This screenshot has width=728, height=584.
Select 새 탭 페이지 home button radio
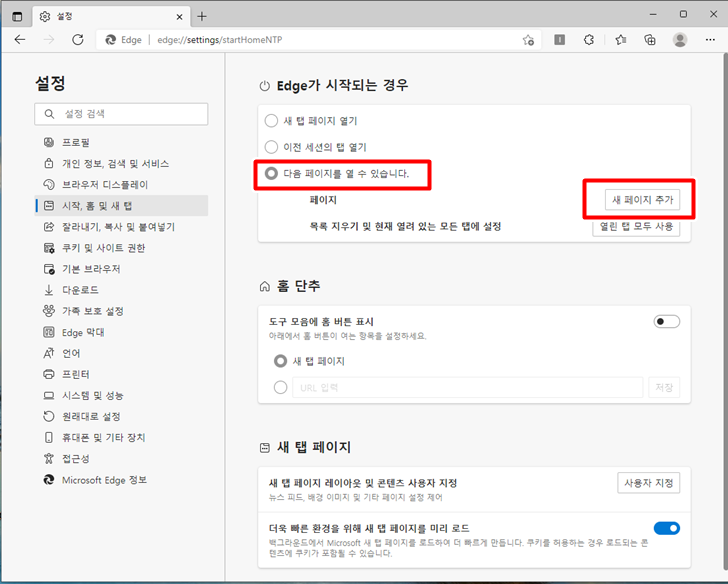click(280, 361)
